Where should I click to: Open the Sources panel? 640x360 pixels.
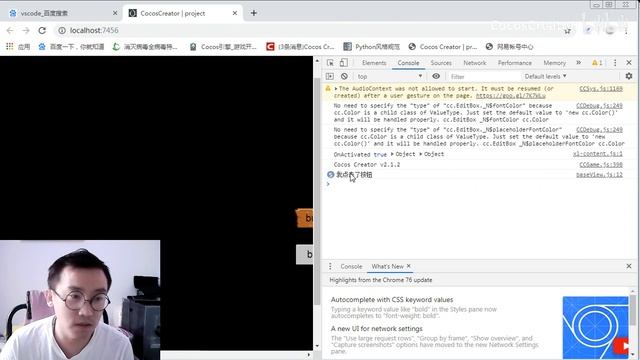point(441,63)
